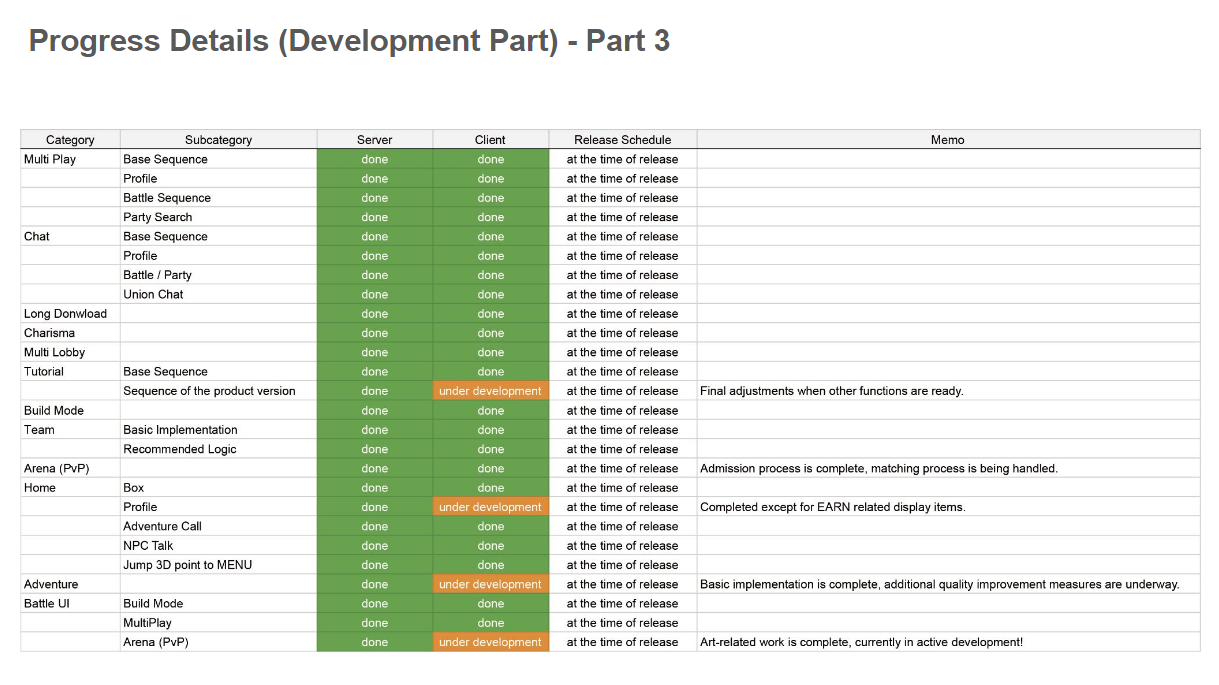Select Server 'done' cell in Union Chat row
This screenshot has width=1219, height=685.
pyautogui.click(x=375, y=294)
